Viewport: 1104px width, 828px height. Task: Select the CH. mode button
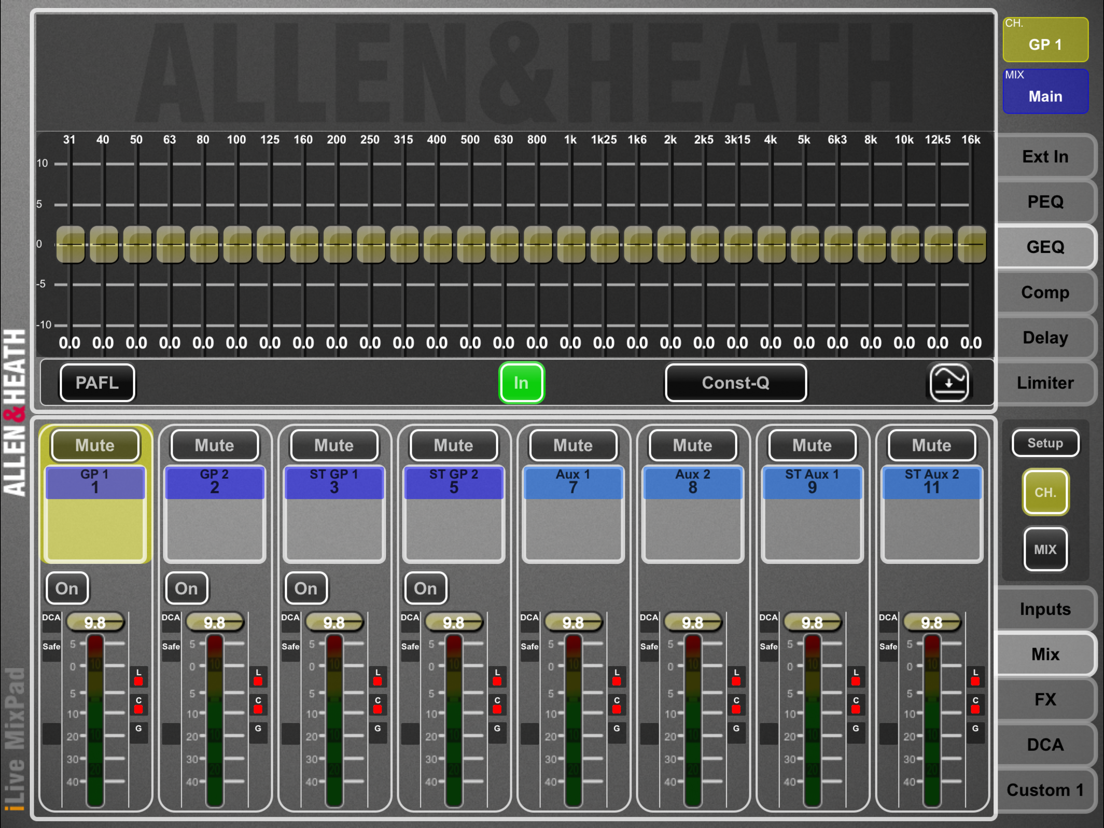tap(1046, 491)
